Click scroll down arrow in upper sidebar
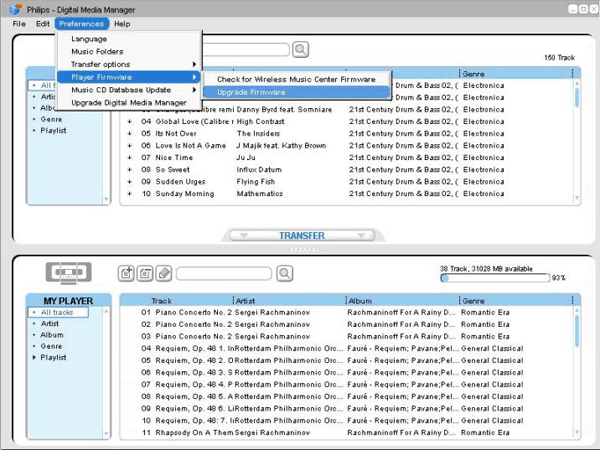Image resolution: width=600 pixels, height=450 pixels. (106, 199)
